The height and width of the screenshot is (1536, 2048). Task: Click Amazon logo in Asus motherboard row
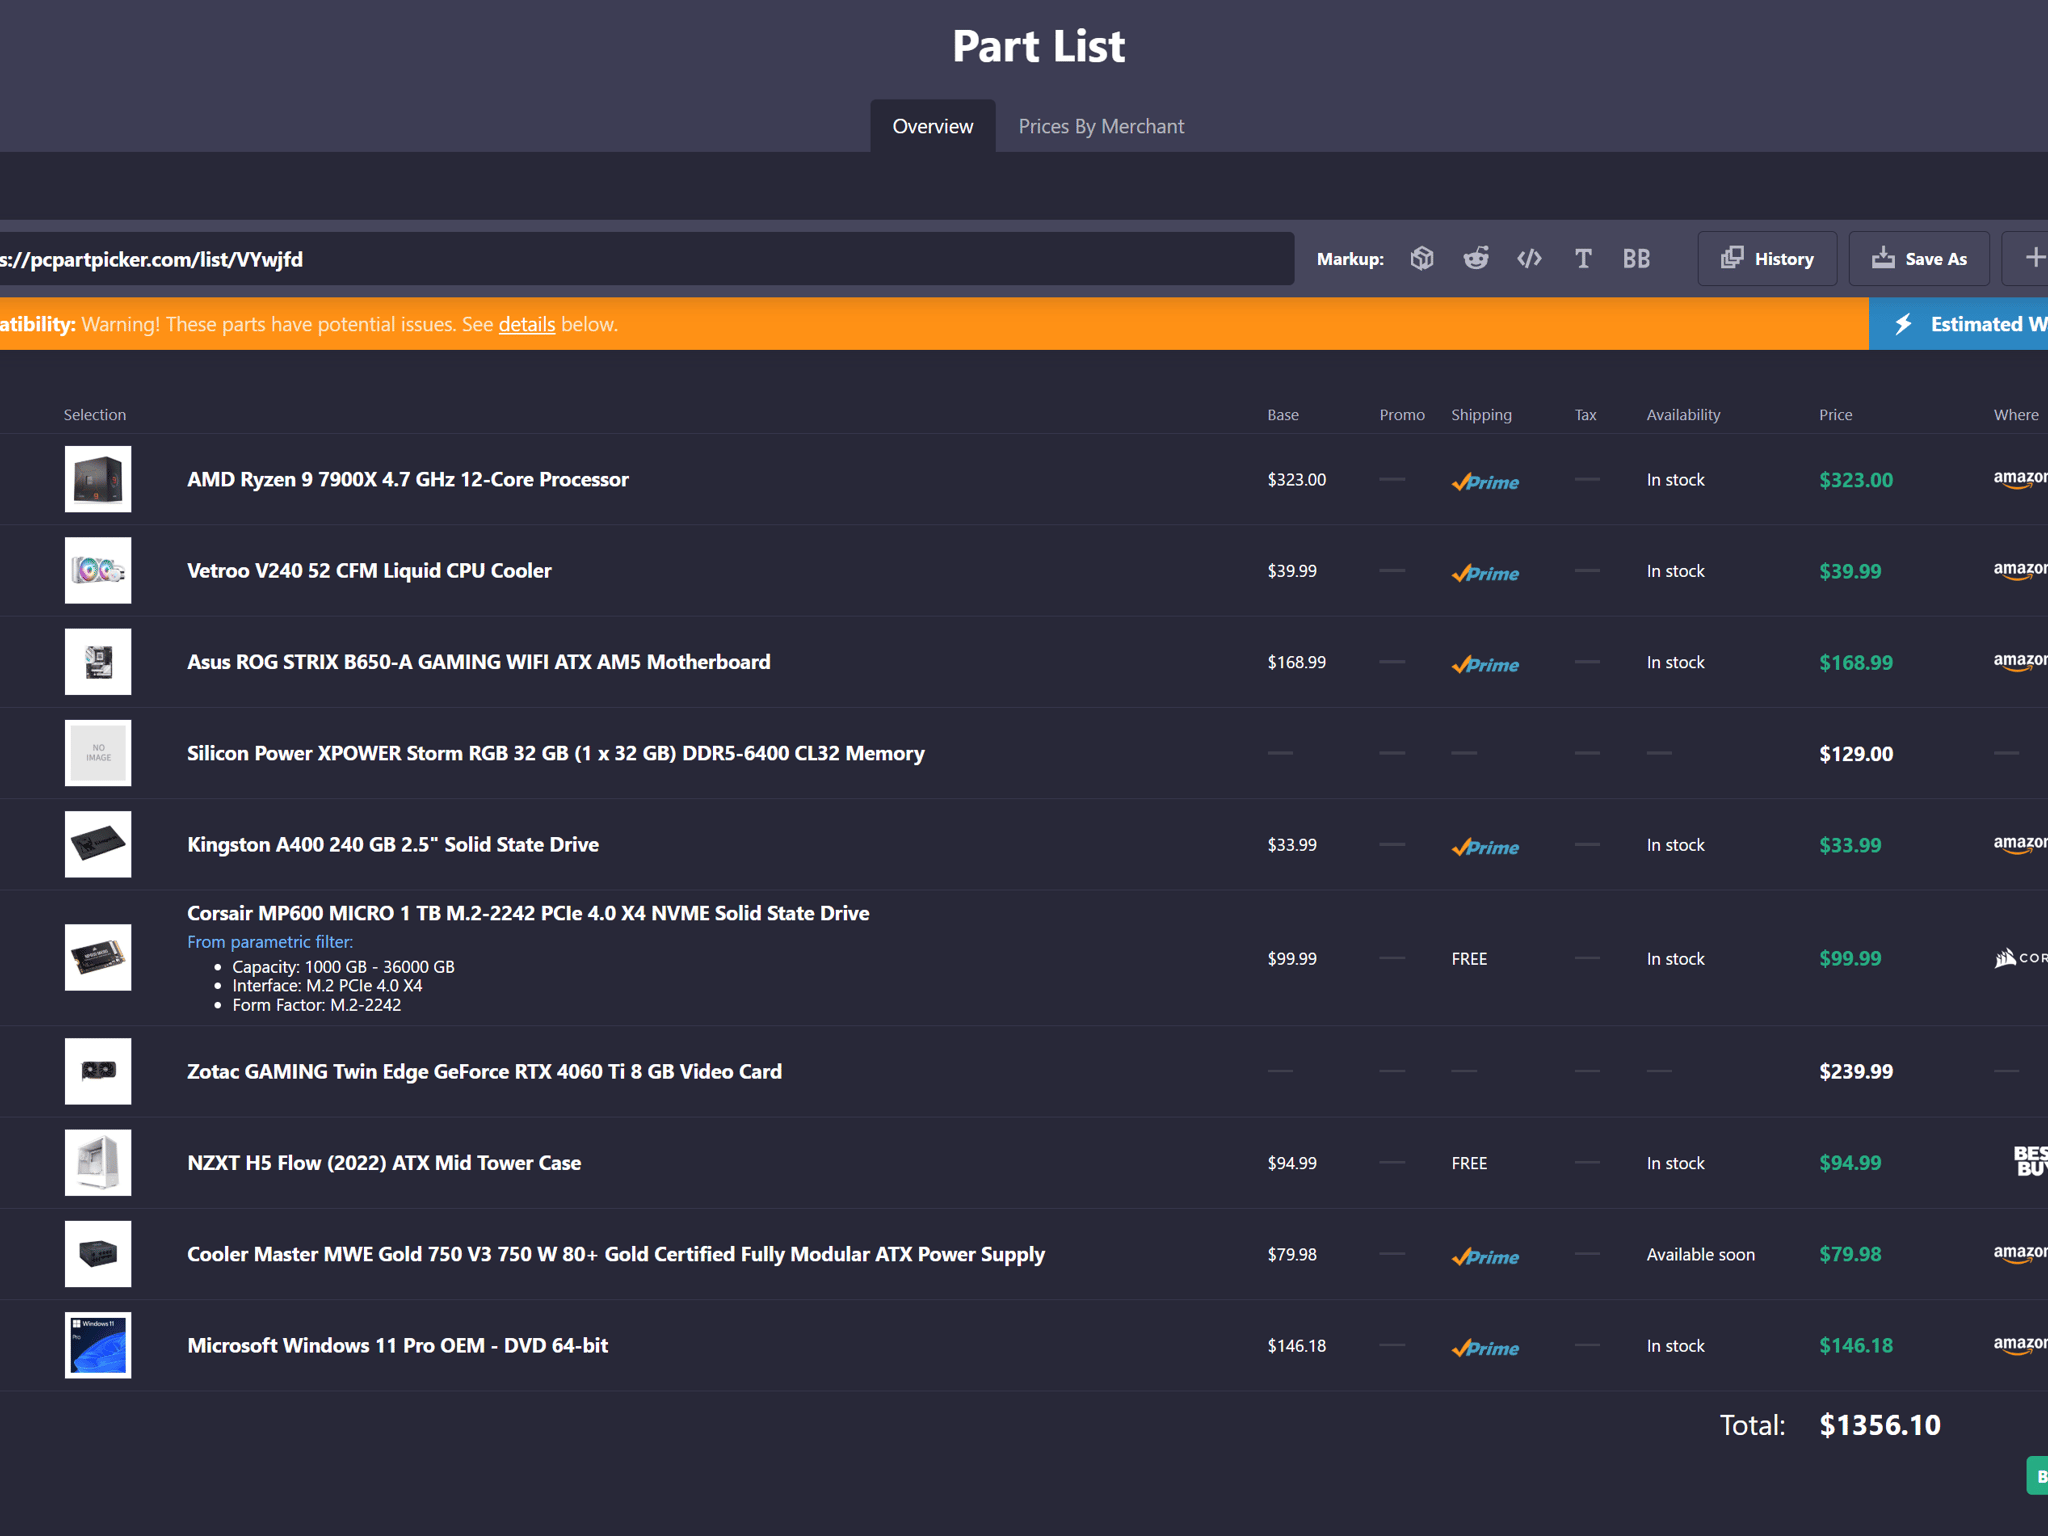pyautogui.click(x=2021, y=662)
